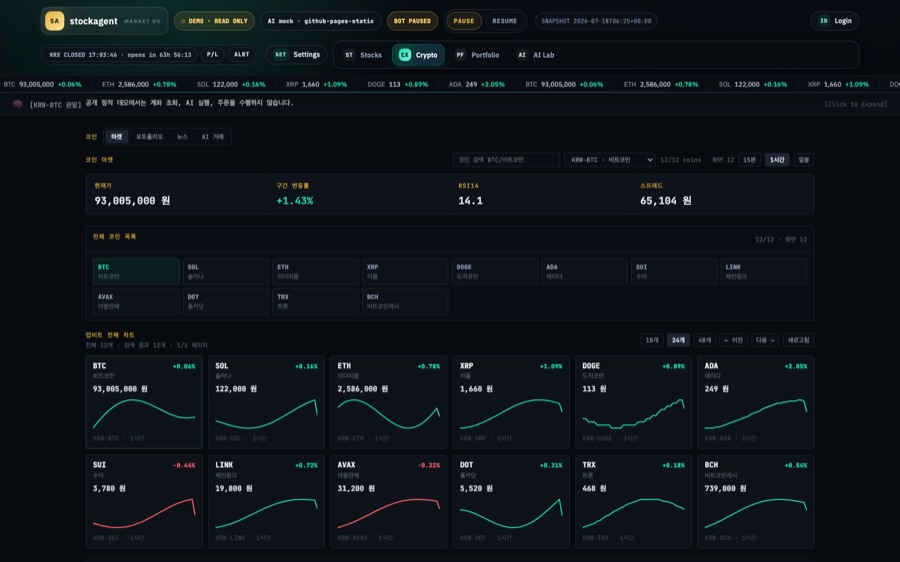Viewport: 900px width, 562px height.
Task: Open the SOL chart card
Action: point(266,402)
